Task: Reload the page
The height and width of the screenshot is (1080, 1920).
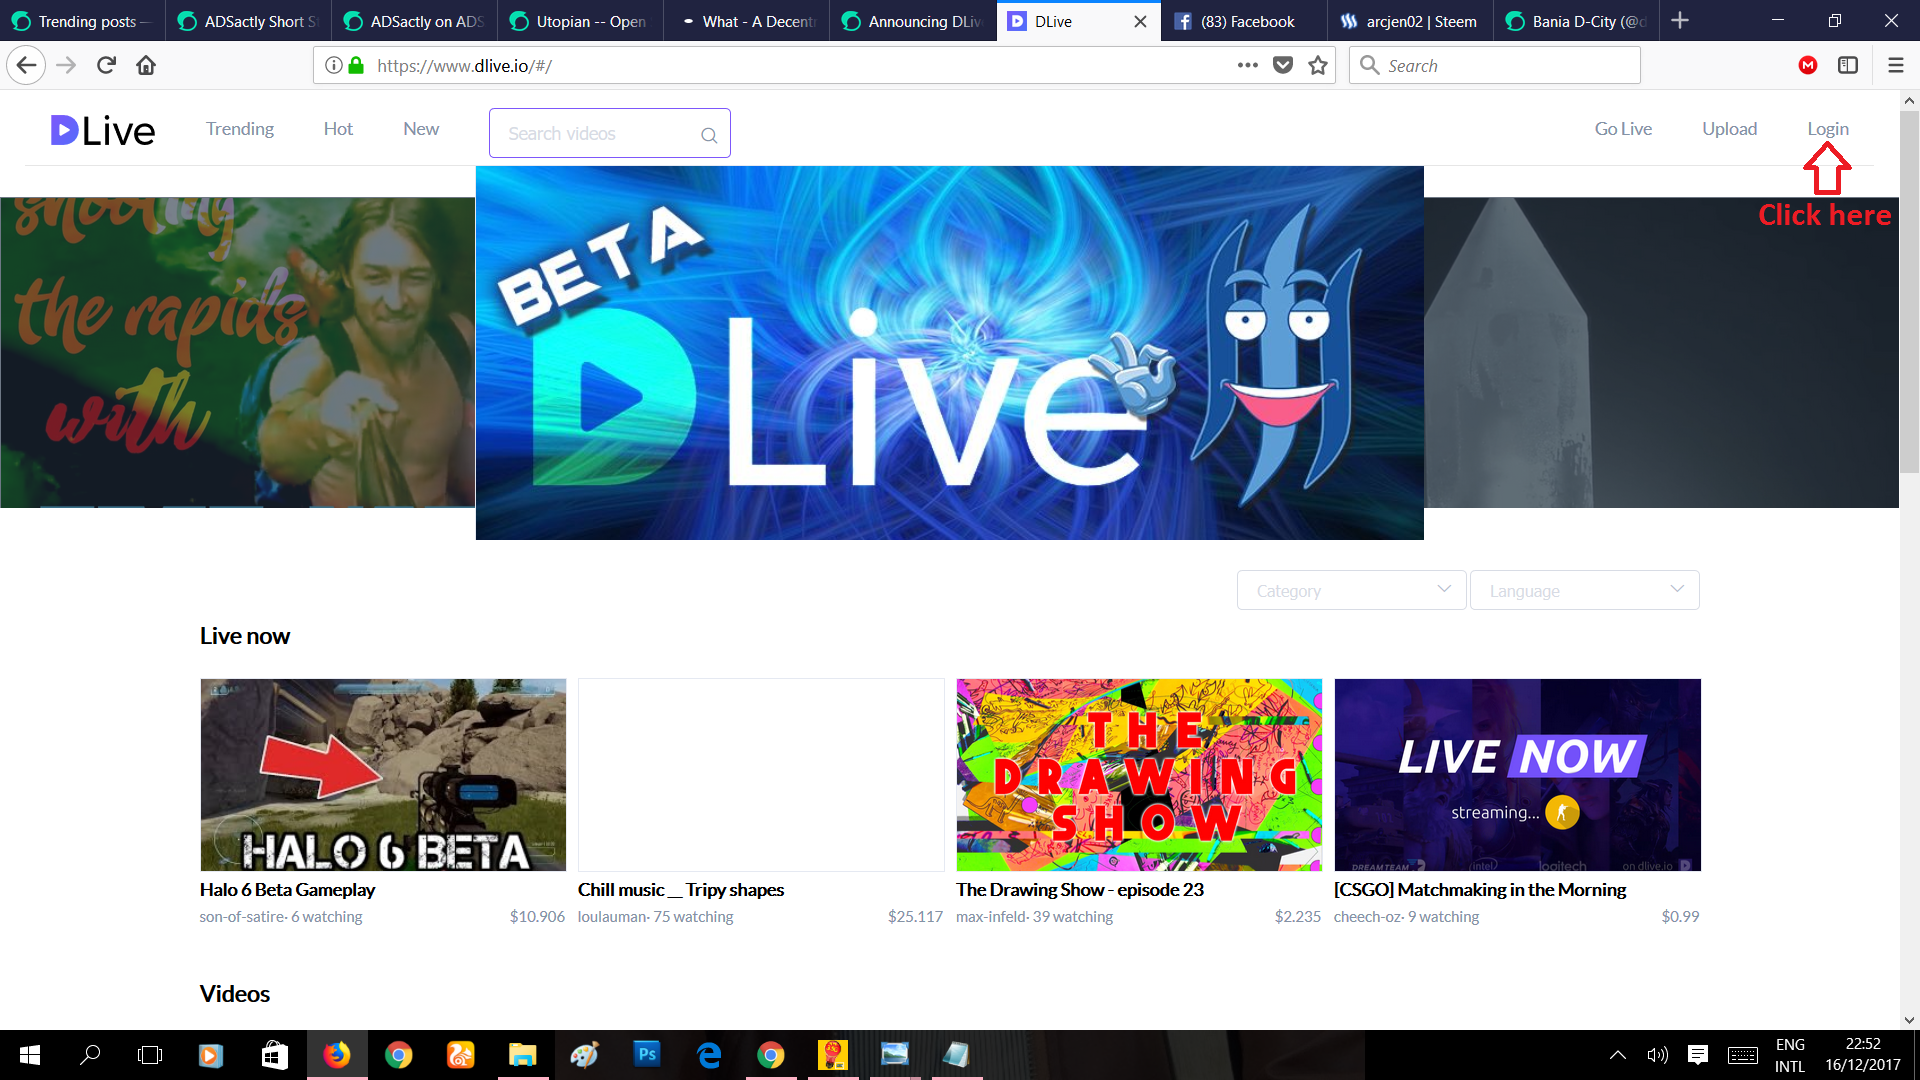Action: click(106, 66)
